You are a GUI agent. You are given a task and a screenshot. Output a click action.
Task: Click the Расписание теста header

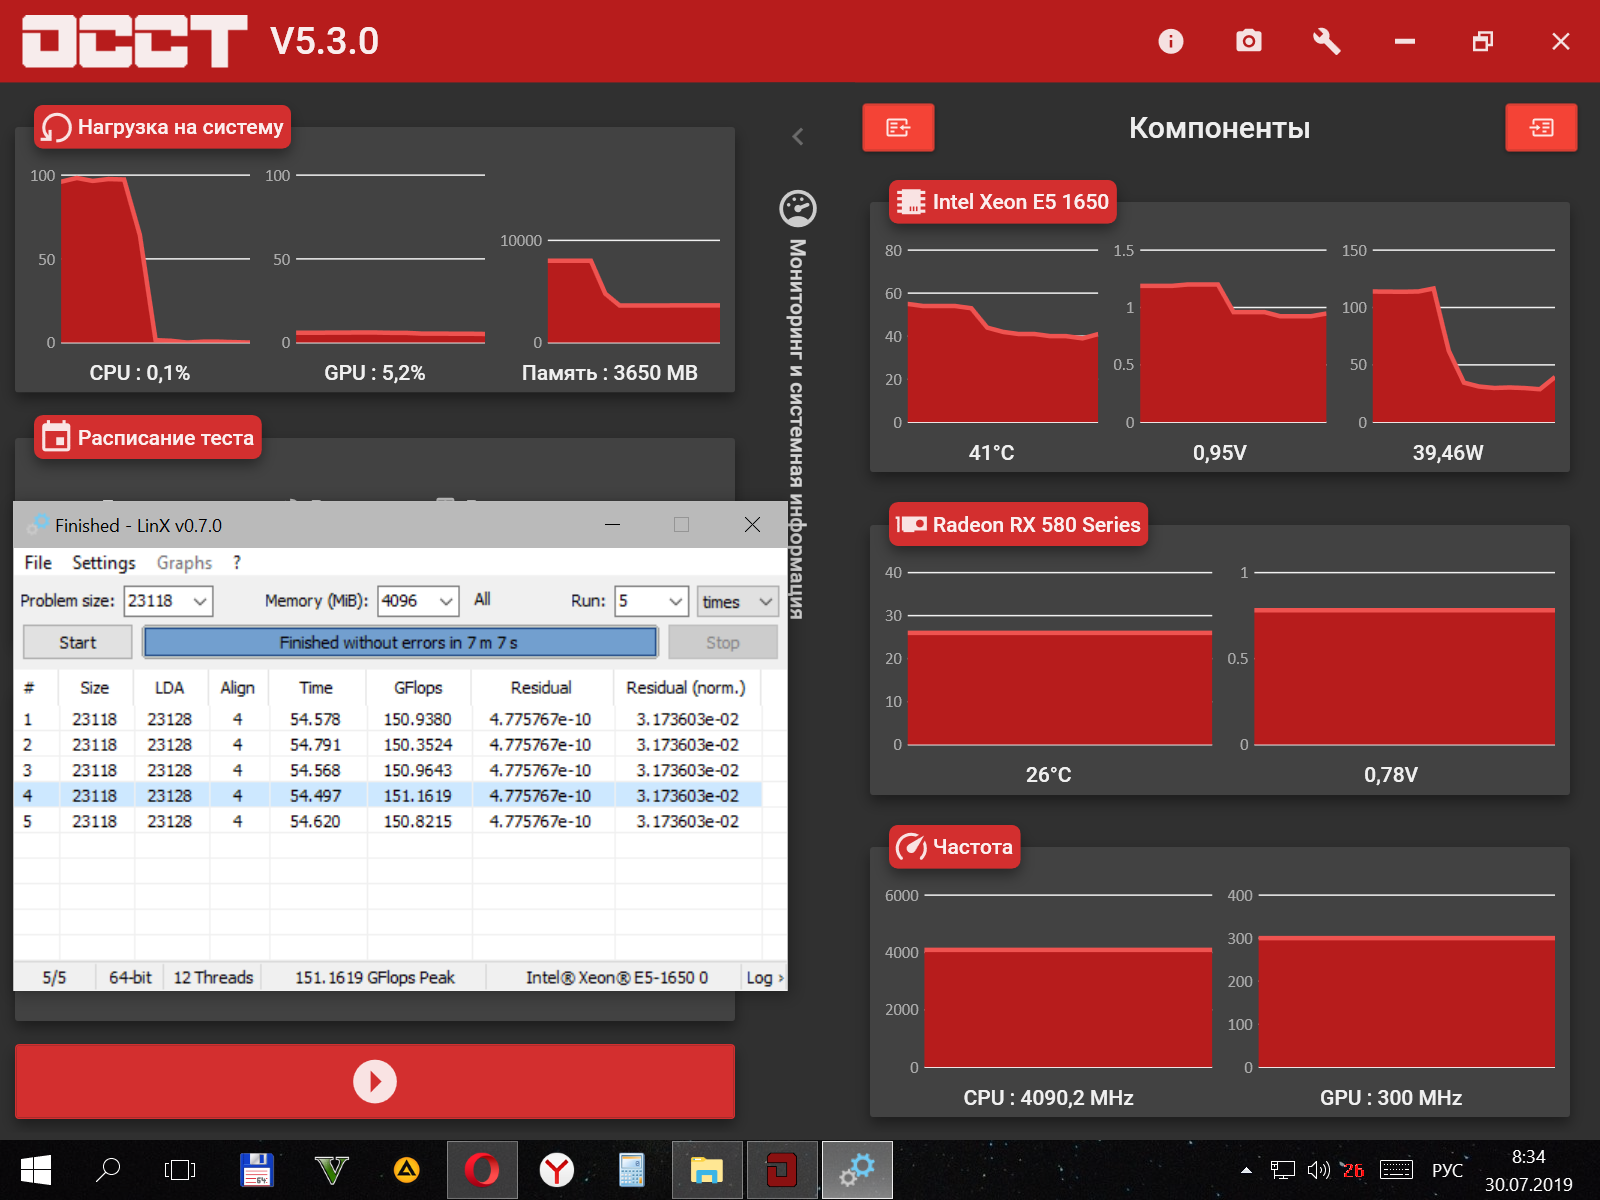click(x=148, y=438)
